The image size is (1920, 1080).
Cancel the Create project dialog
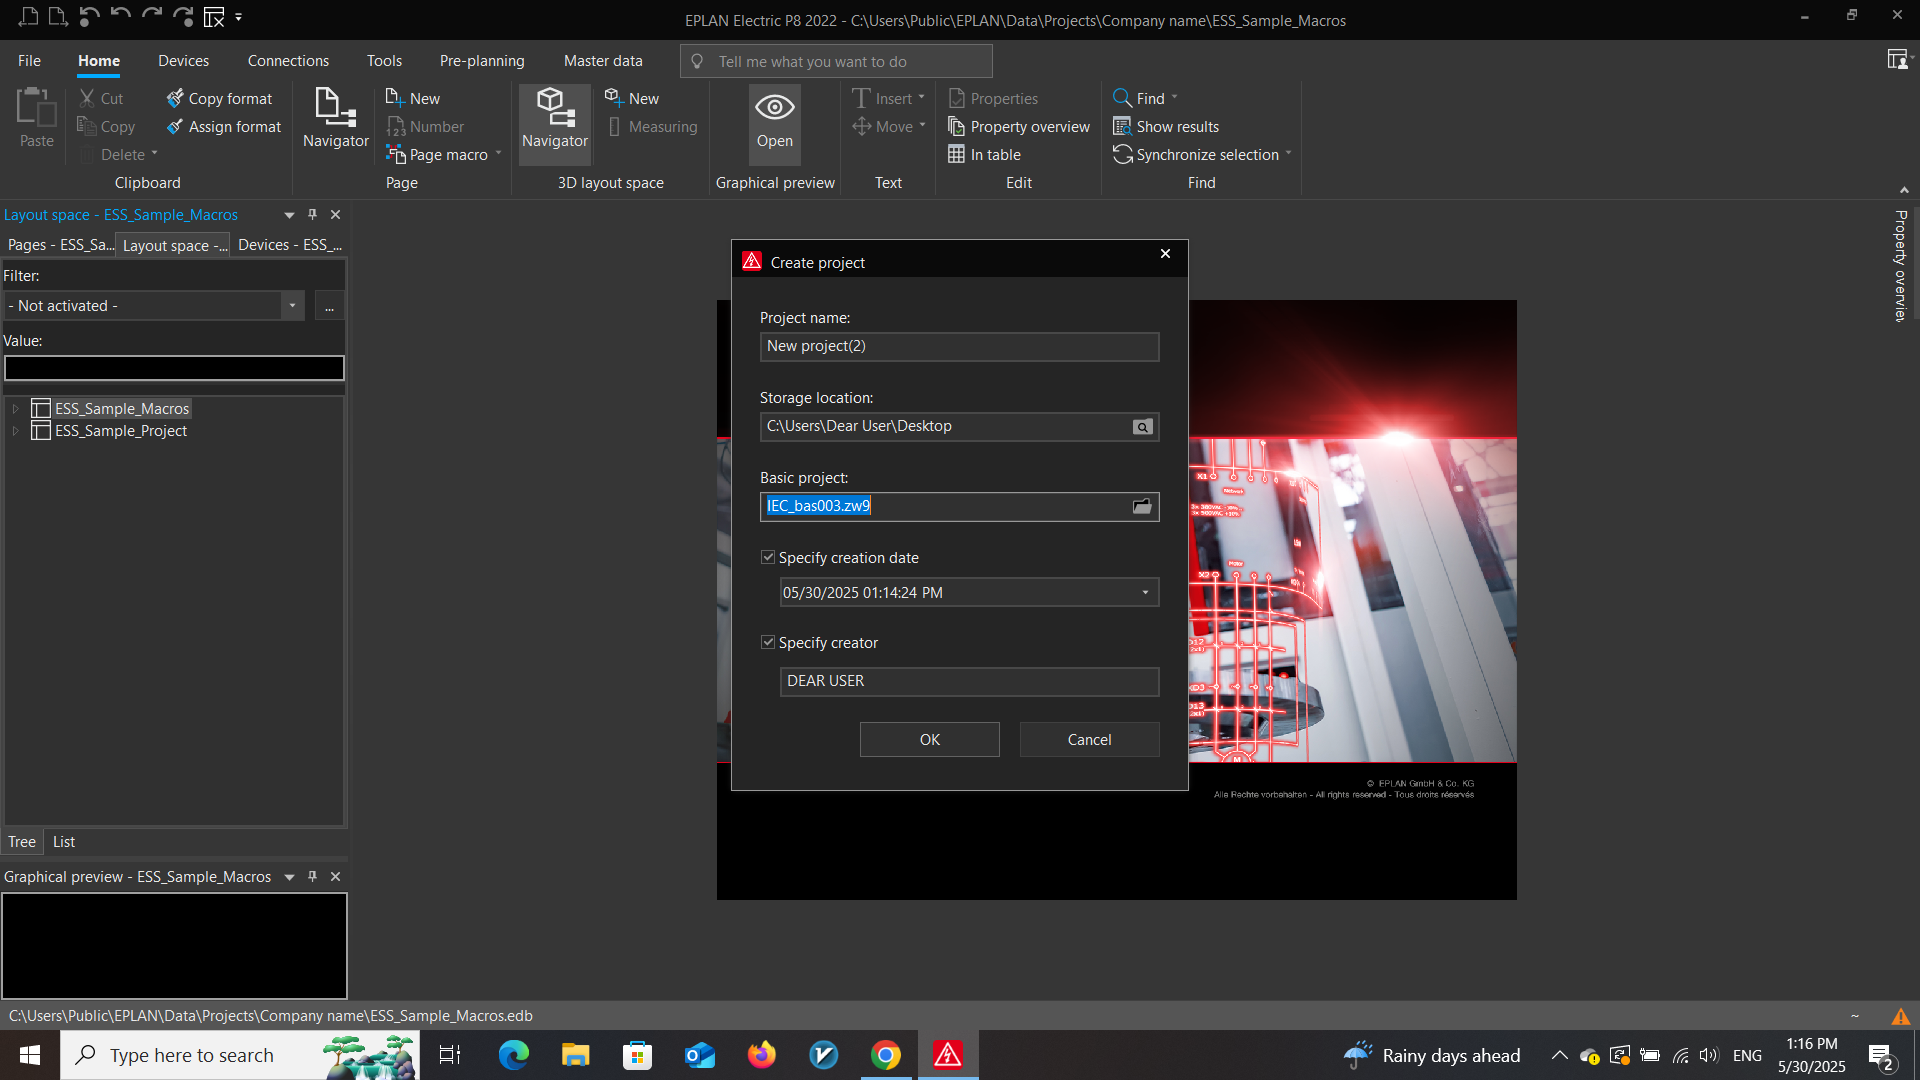click(1089, 740)
